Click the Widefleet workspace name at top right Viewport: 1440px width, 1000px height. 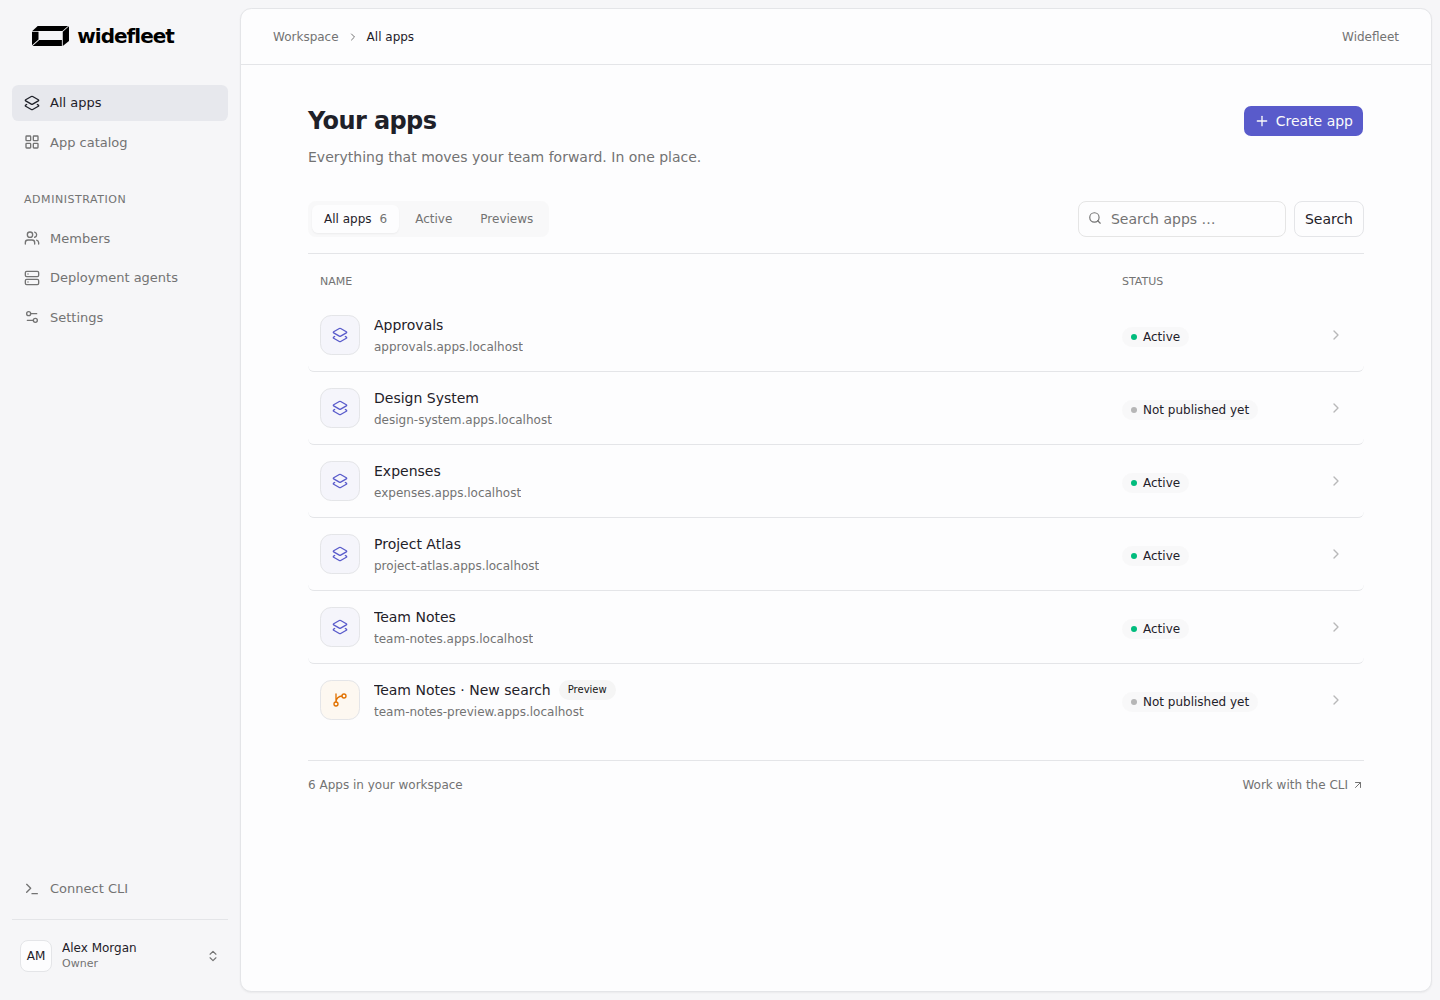(x=1370, y=37)
